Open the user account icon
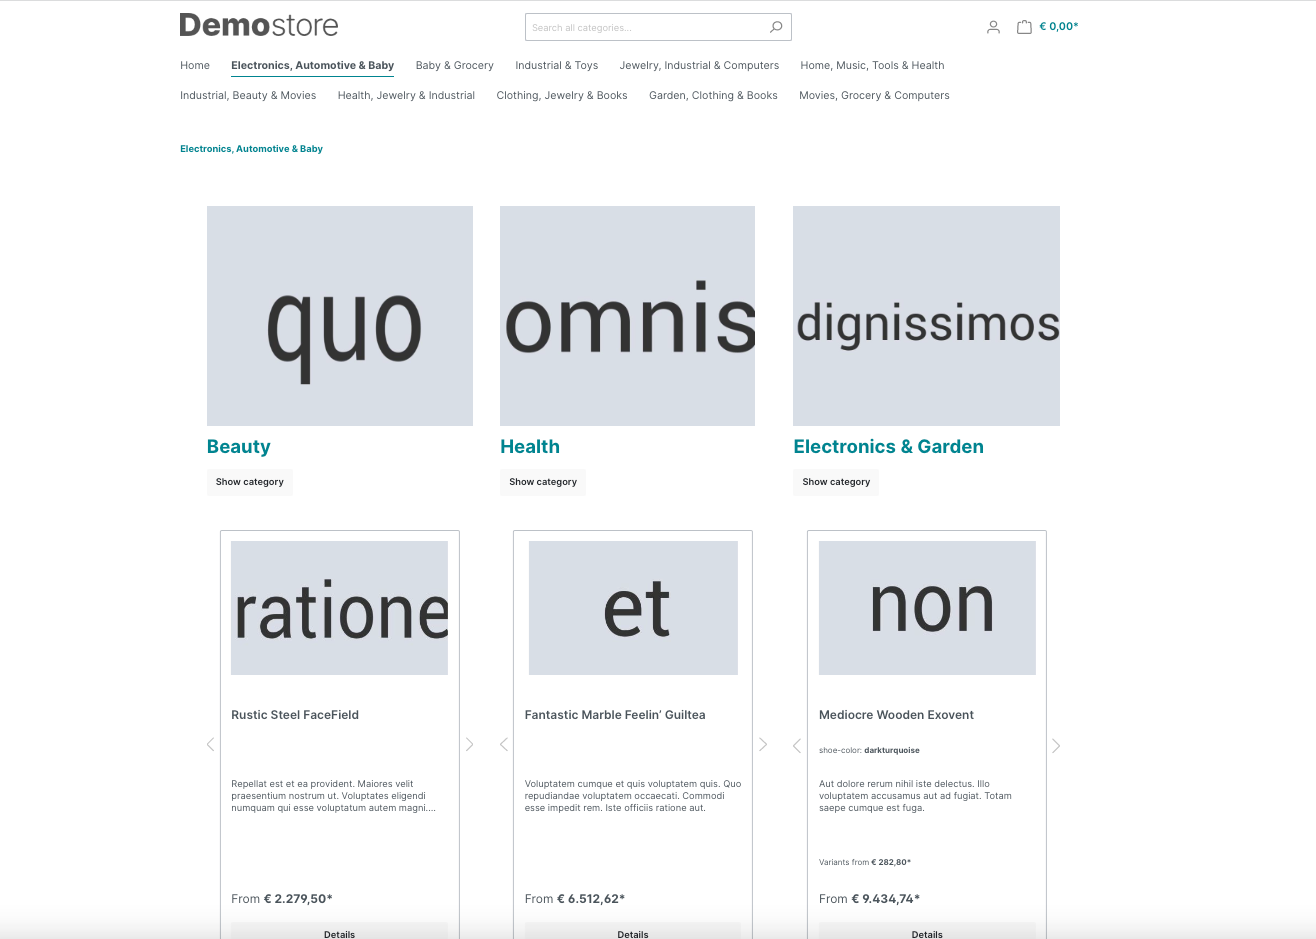This screenshot has width=1316, height=939. (x=993, y=27)
